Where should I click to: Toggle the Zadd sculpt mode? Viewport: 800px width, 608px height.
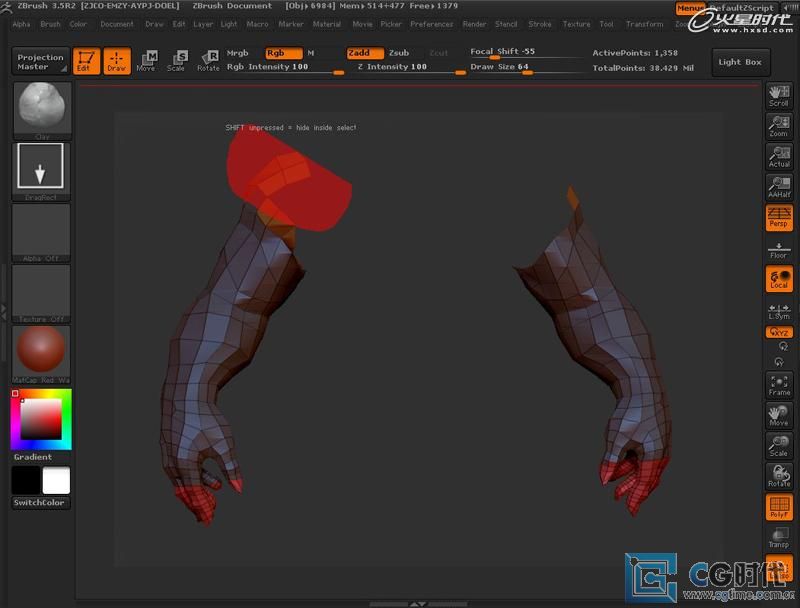click(x=365, y=53)
